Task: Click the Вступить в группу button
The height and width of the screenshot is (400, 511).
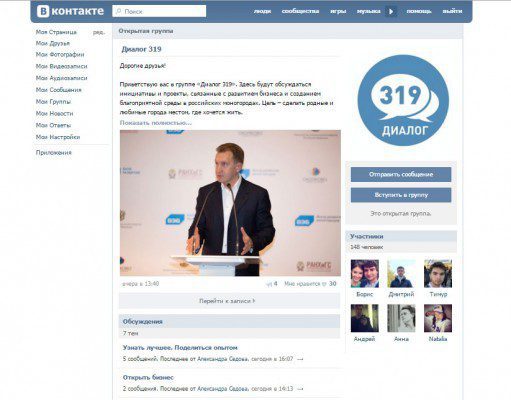Action: point(401,195)
